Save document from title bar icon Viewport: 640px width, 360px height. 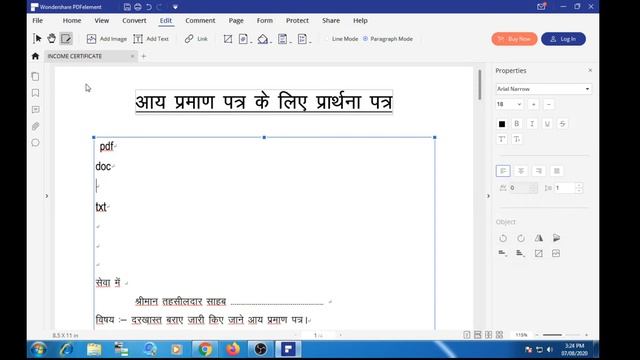tap(127, 7)
